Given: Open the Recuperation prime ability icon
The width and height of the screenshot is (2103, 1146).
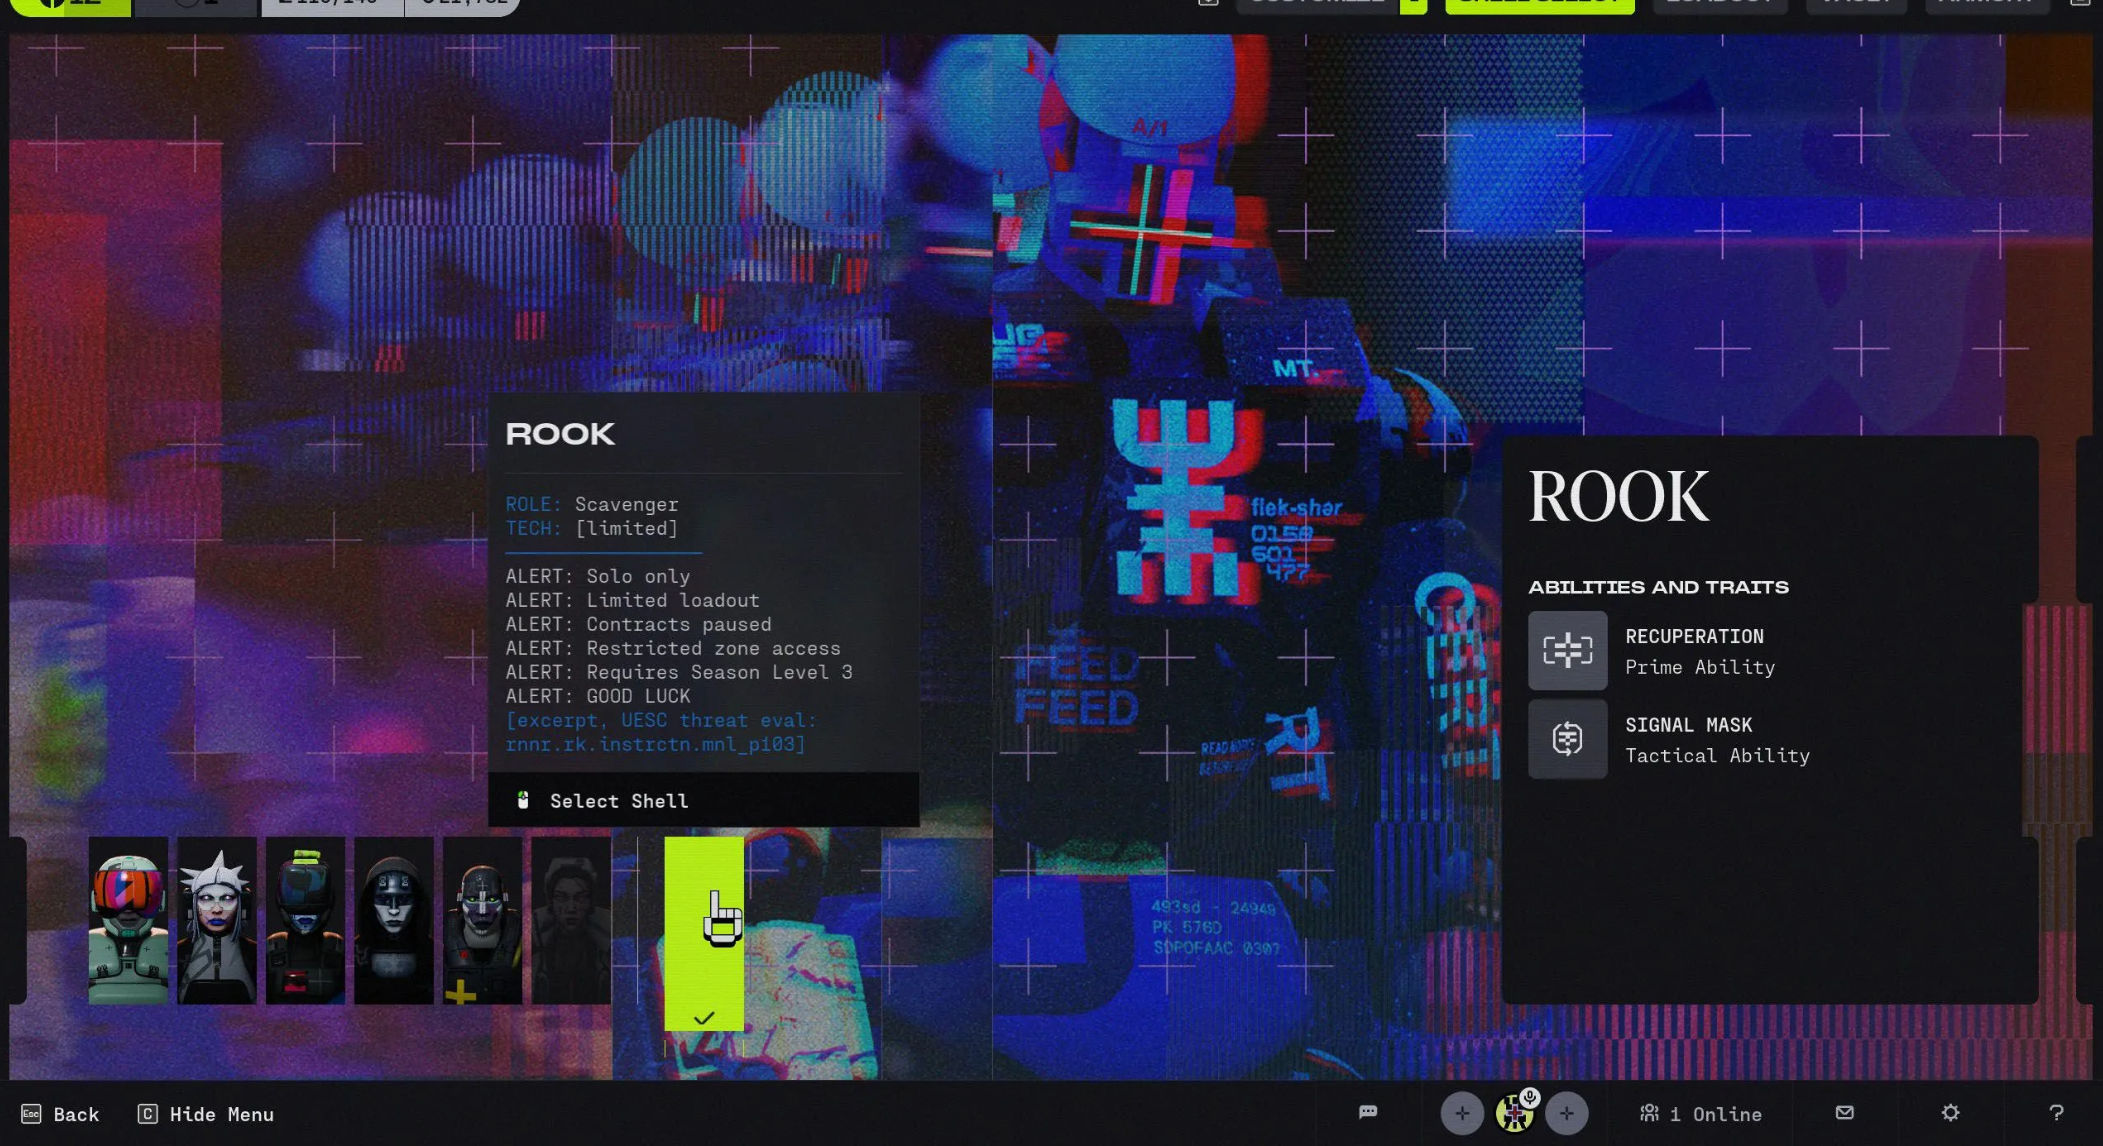Looking at the screenshot, I should [x=1567, y=651].
